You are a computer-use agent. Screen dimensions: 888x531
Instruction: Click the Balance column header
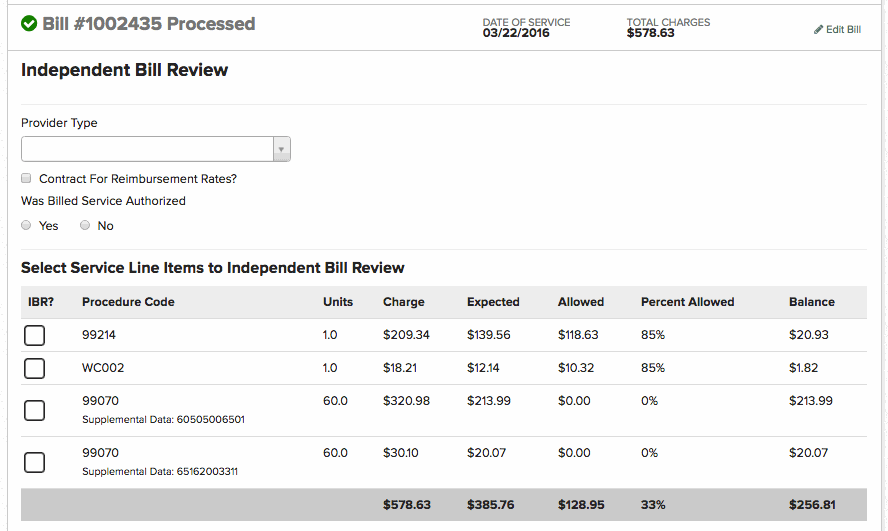[x=811, y=302]
